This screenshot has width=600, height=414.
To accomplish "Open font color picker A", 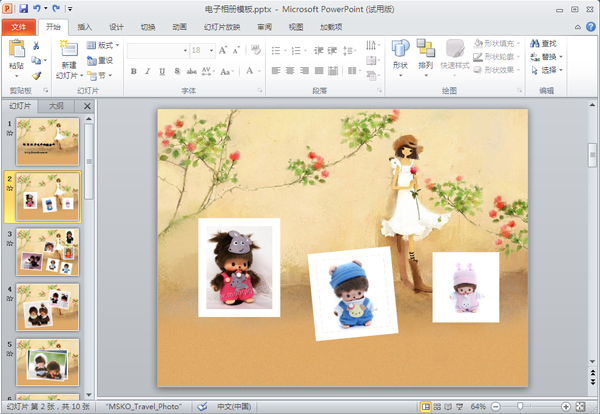I will [x=249, y=71].
